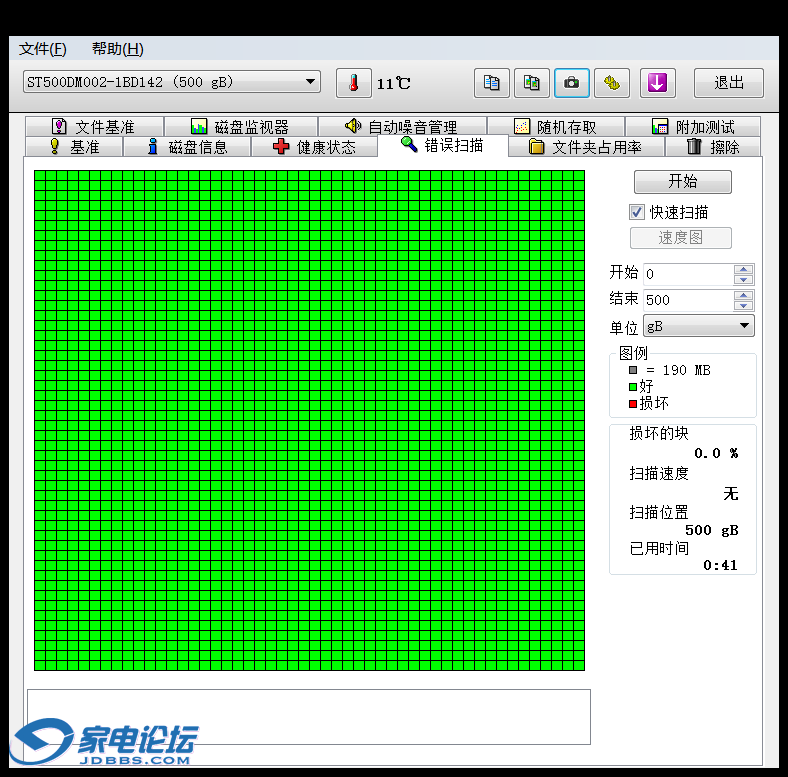This screenshot has height=777, width=788.
Task: Click the '0:41' elapsed time value
Action: click(720, 565)
